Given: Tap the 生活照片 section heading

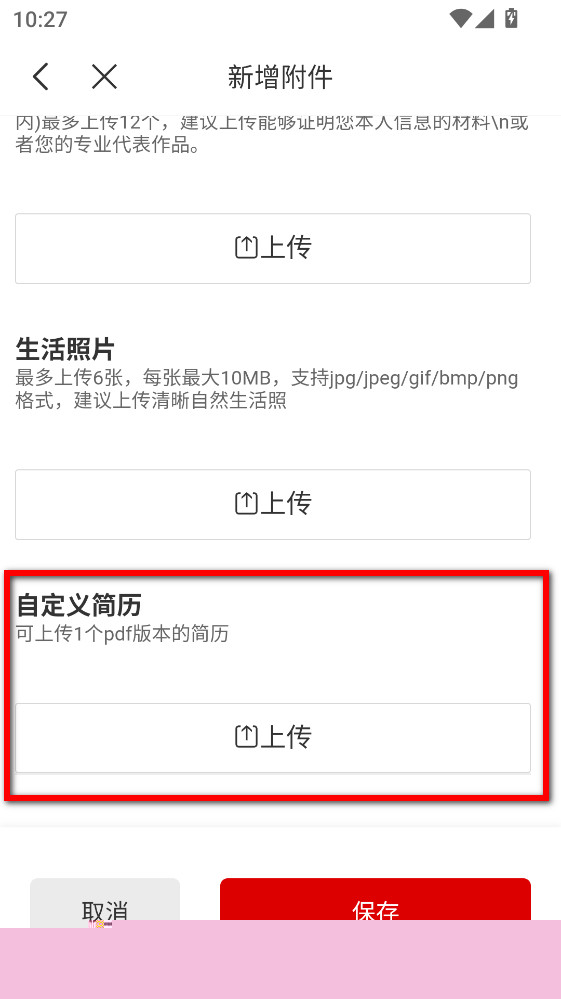Looking at the screenshot, I should pos(65,349).
